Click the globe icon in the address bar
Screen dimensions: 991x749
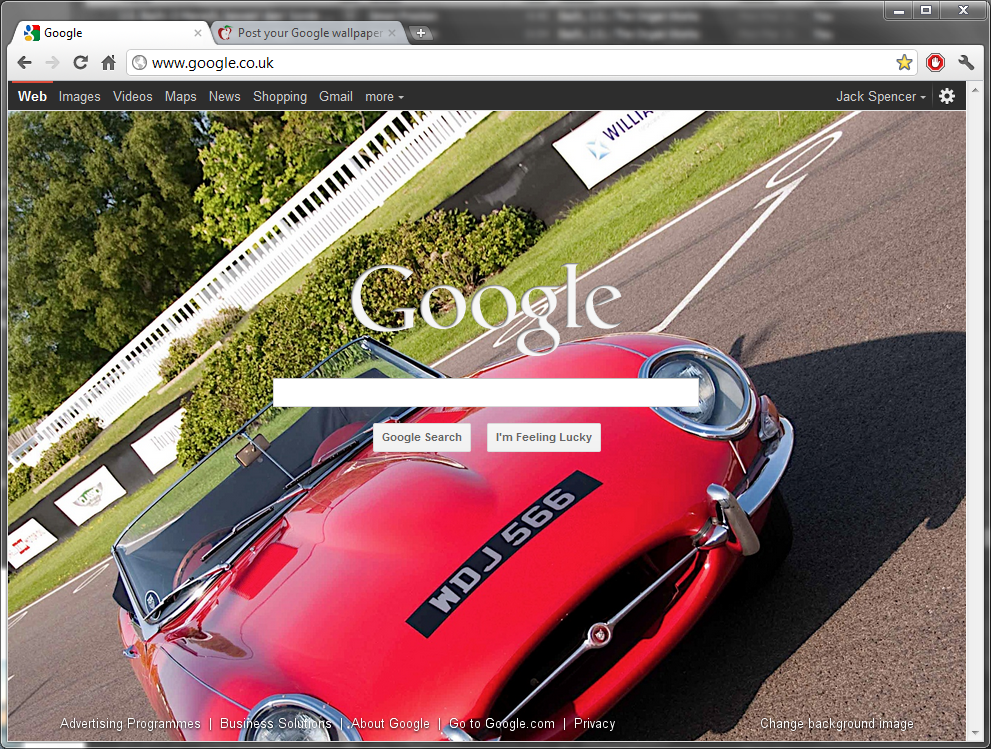click(x=140, y=63)
